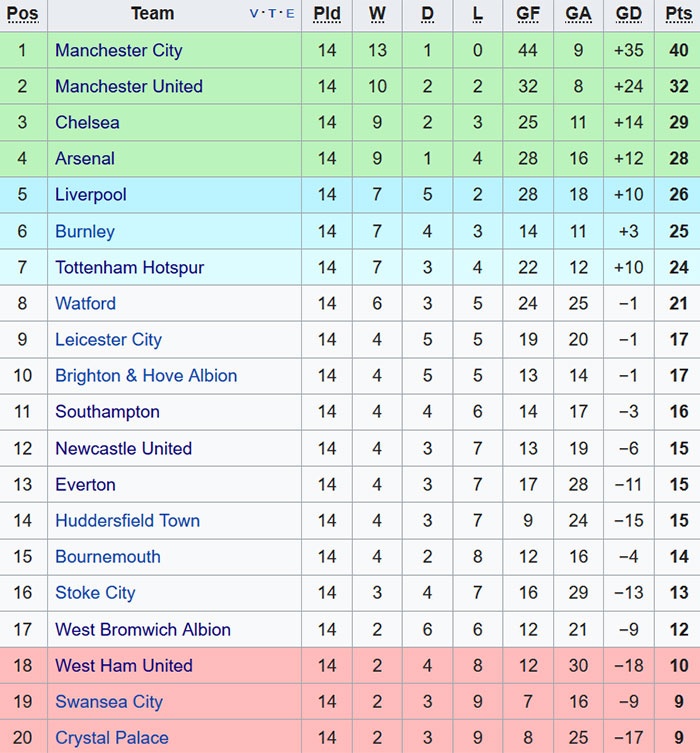Click the Swansea City link
Viewport: 700px width, 753px height.
pyautogui.click(x=108, y=701)
